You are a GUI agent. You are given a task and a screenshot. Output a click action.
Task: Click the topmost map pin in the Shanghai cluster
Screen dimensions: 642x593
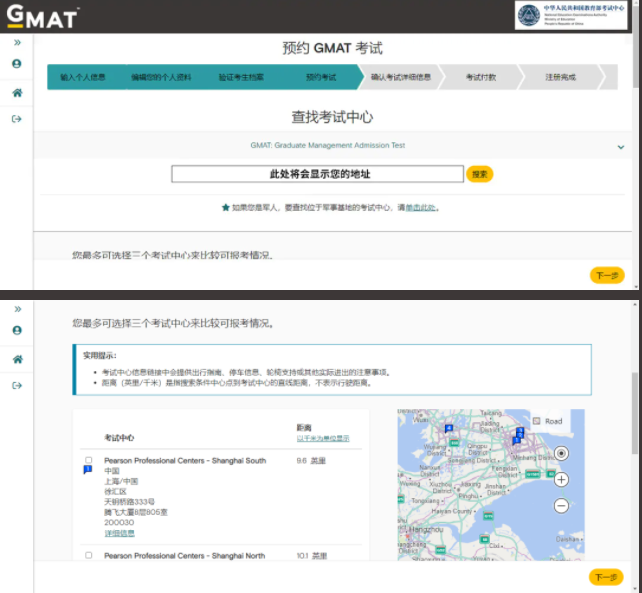[520, 431]
